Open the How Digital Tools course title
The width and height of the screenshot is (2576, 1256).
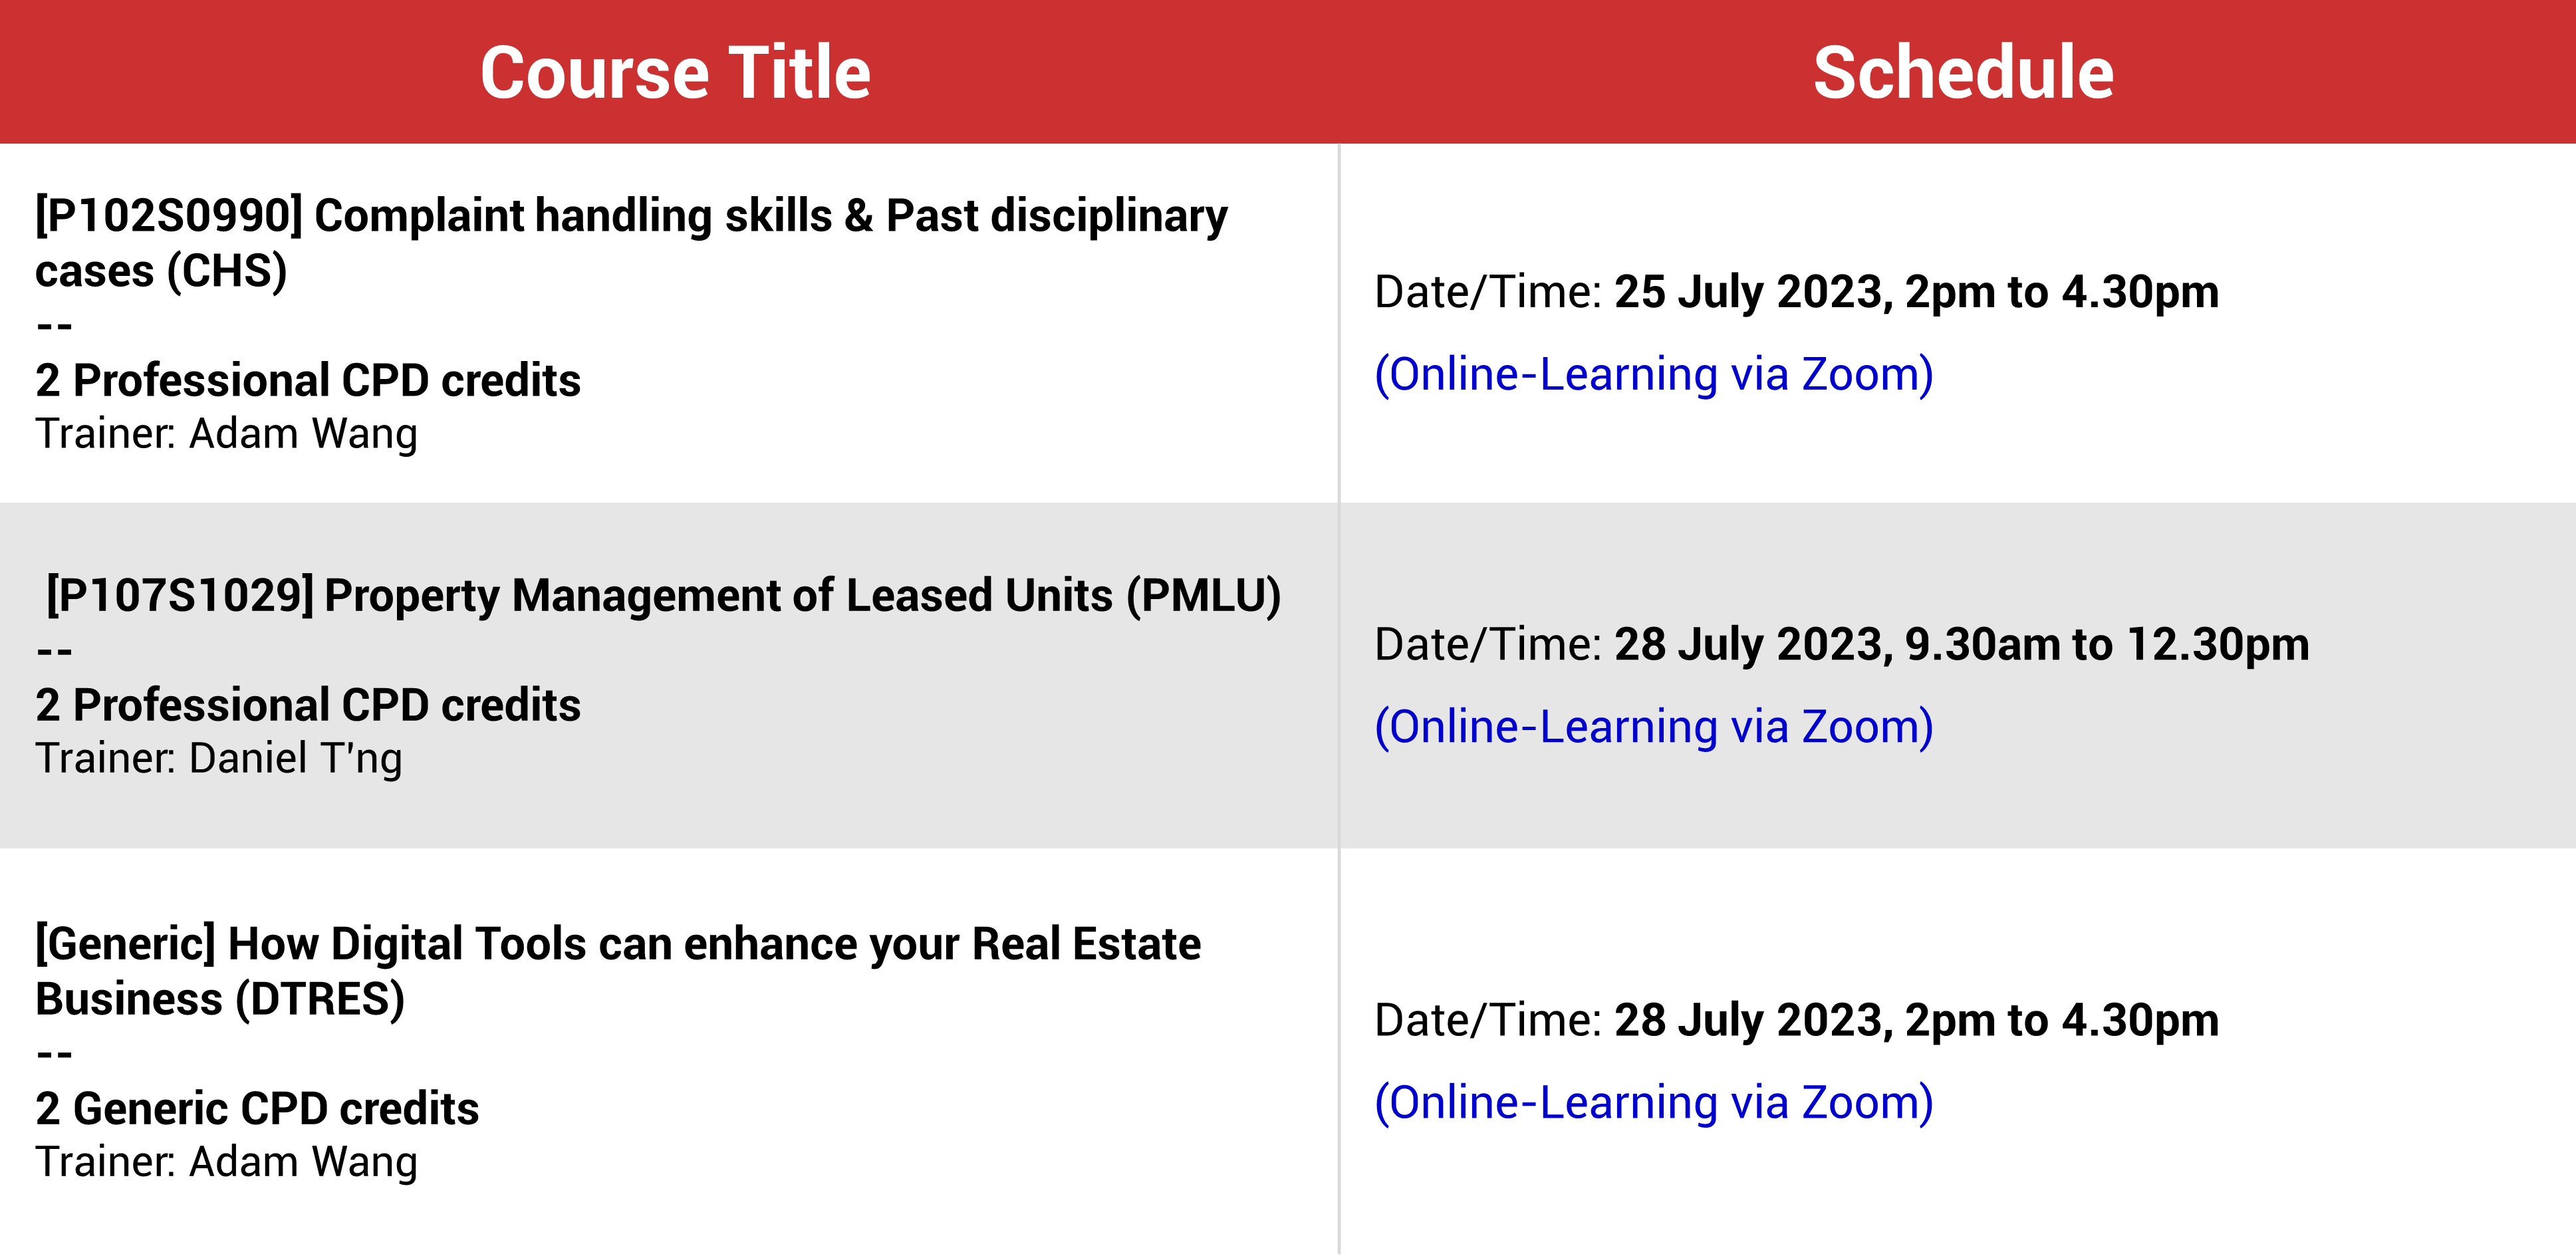tap(618, 971)
